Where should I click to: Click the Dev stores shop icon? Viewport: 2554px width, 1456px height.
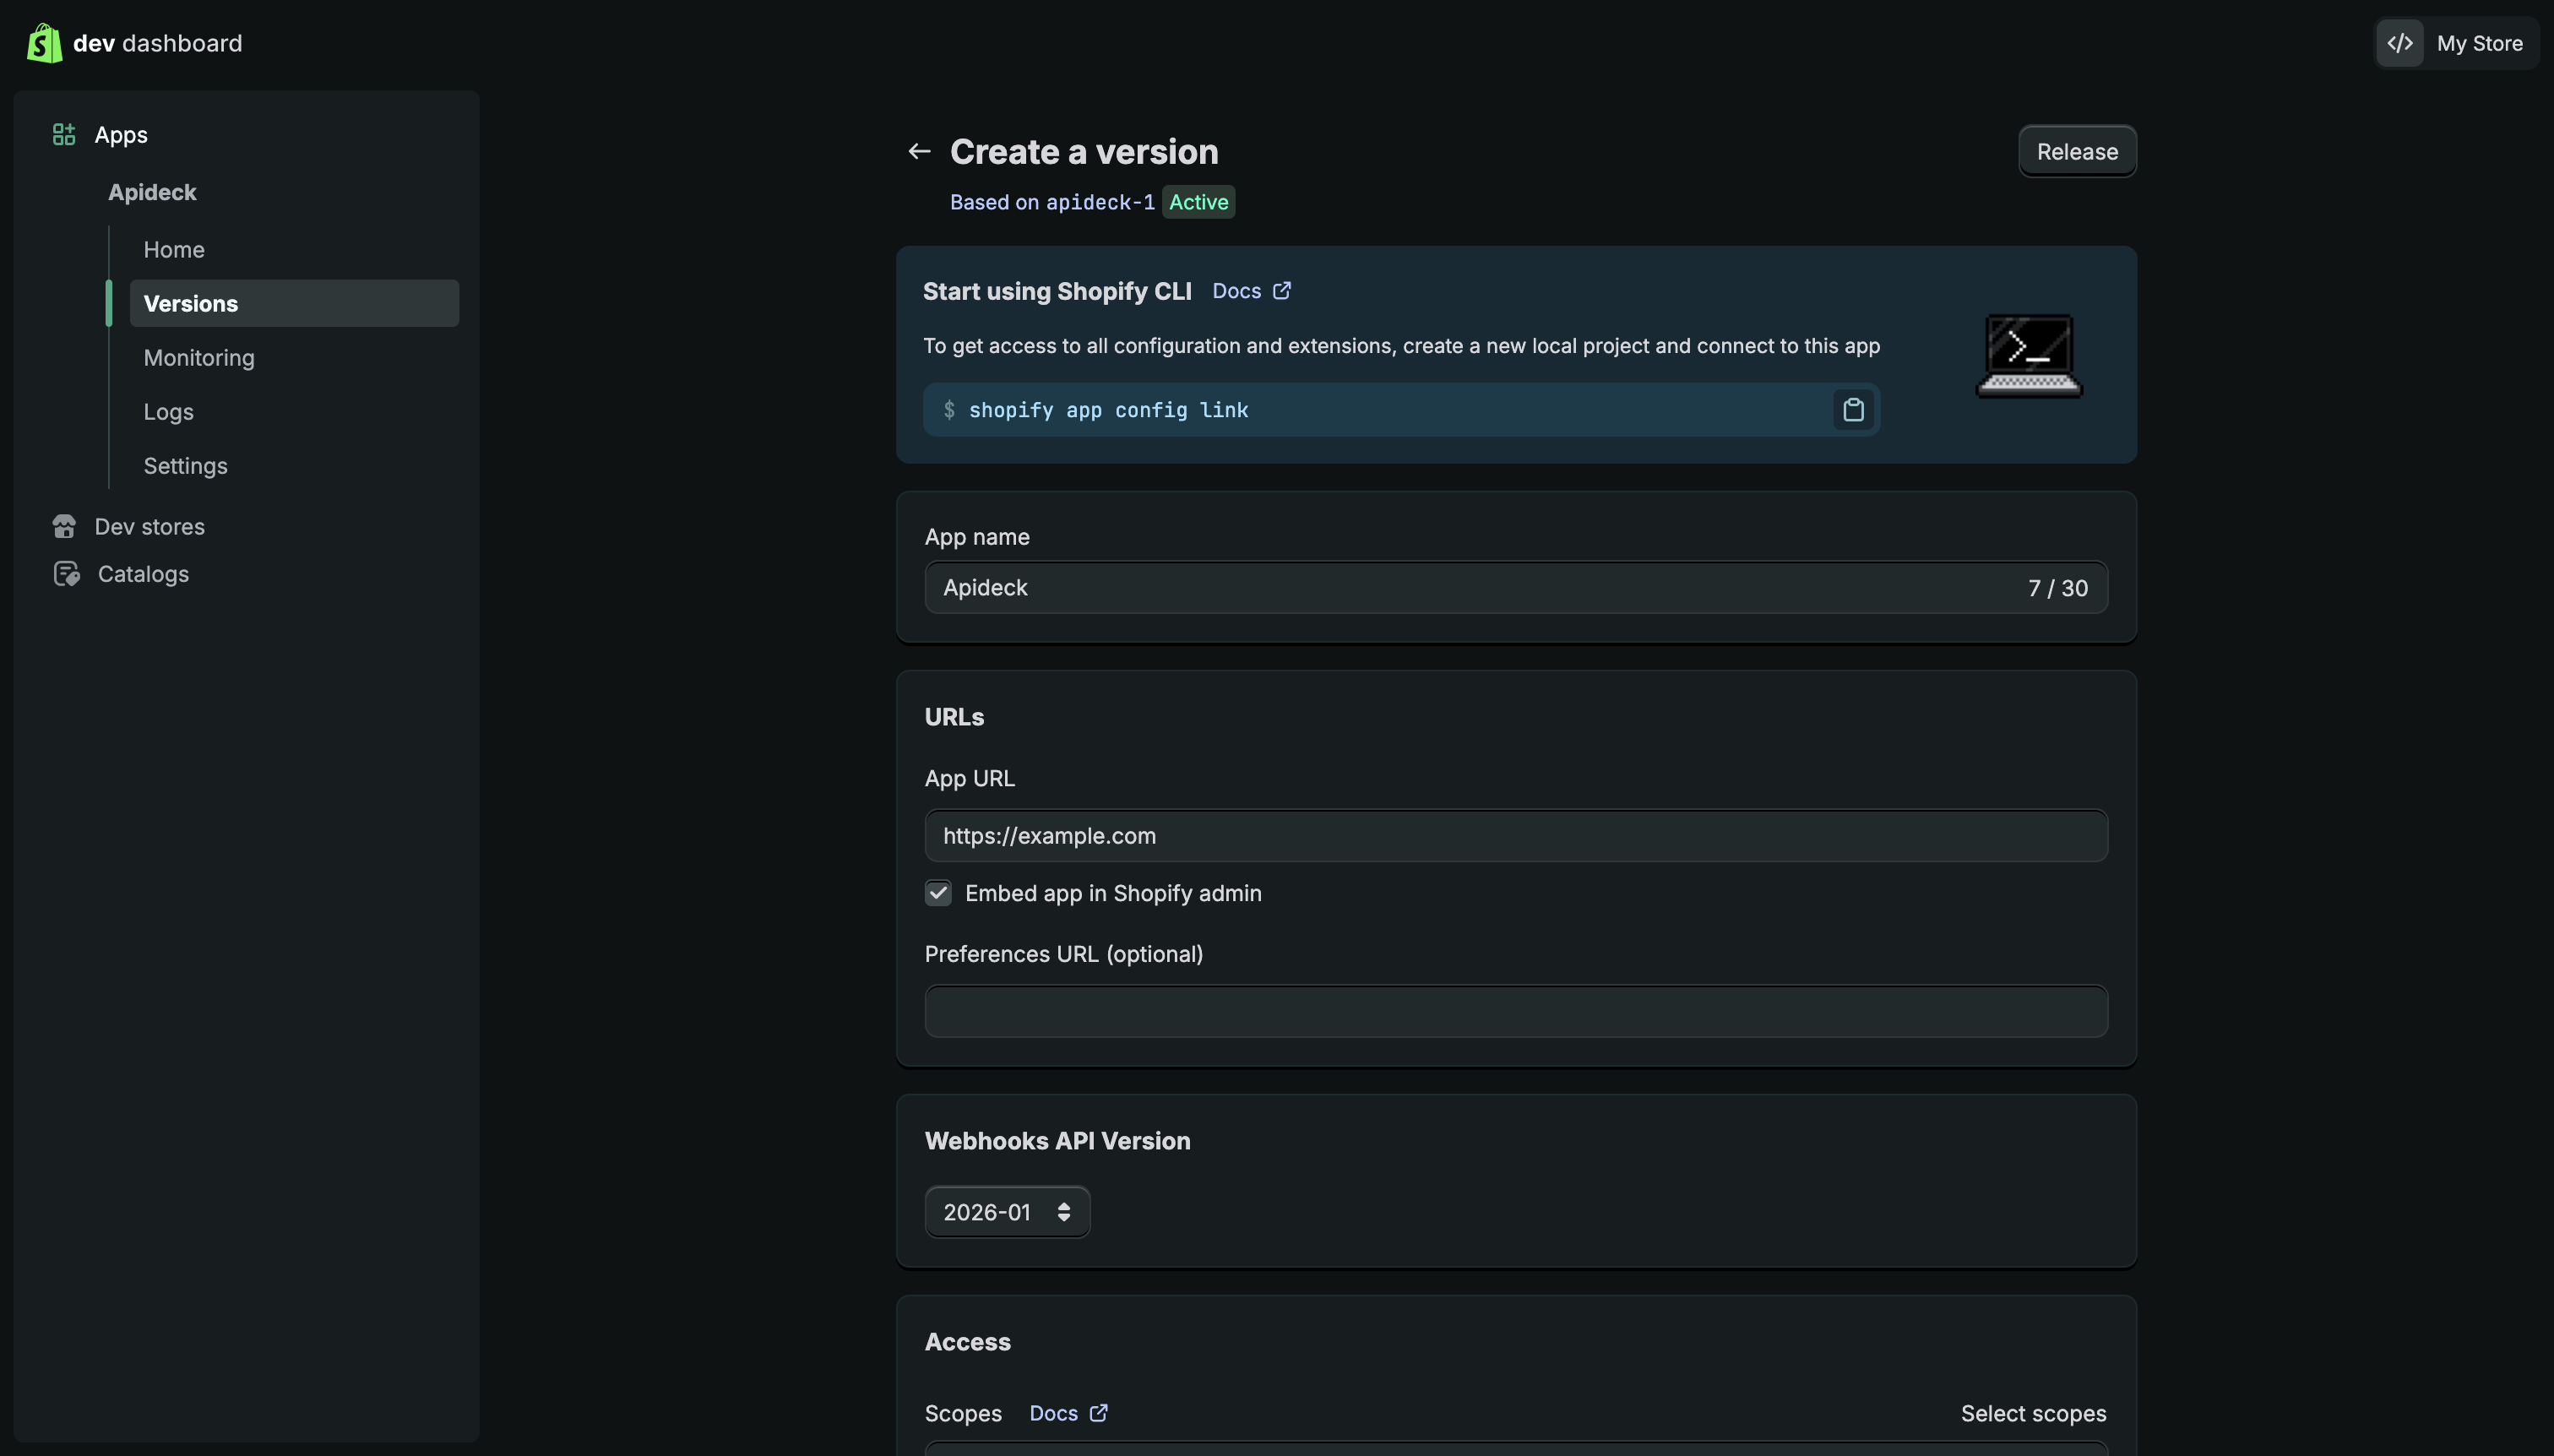click(64, 526)
